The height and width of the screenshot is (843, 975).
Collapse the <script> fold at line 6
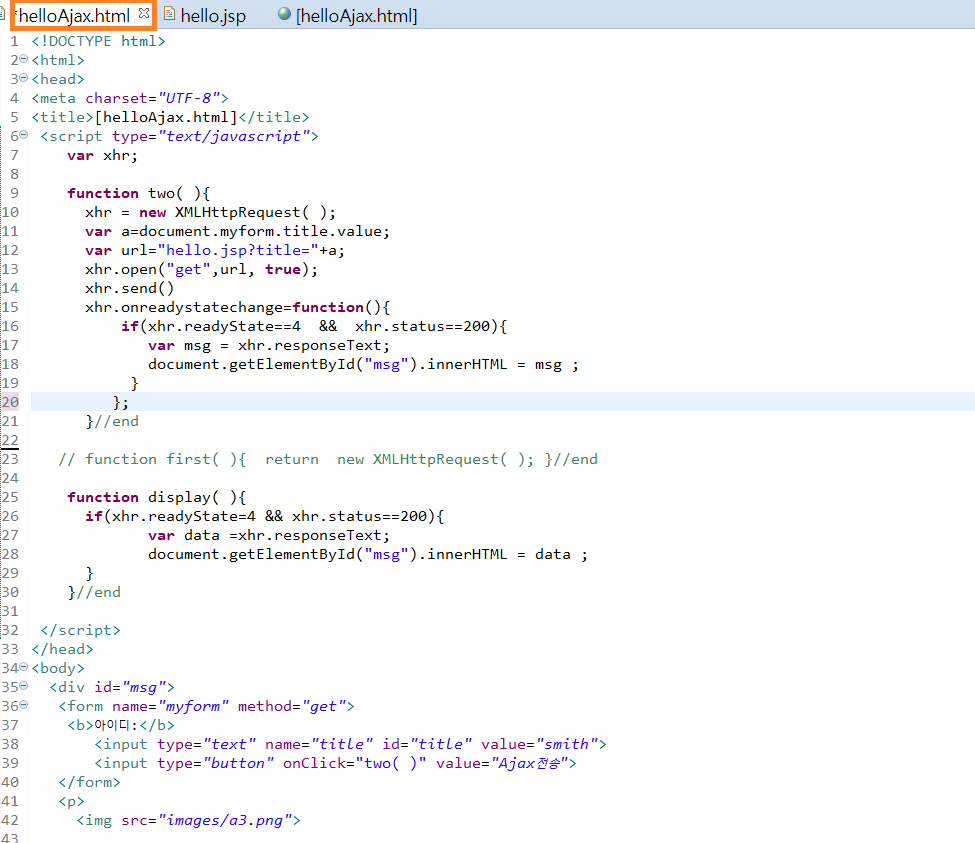point(24,135)
